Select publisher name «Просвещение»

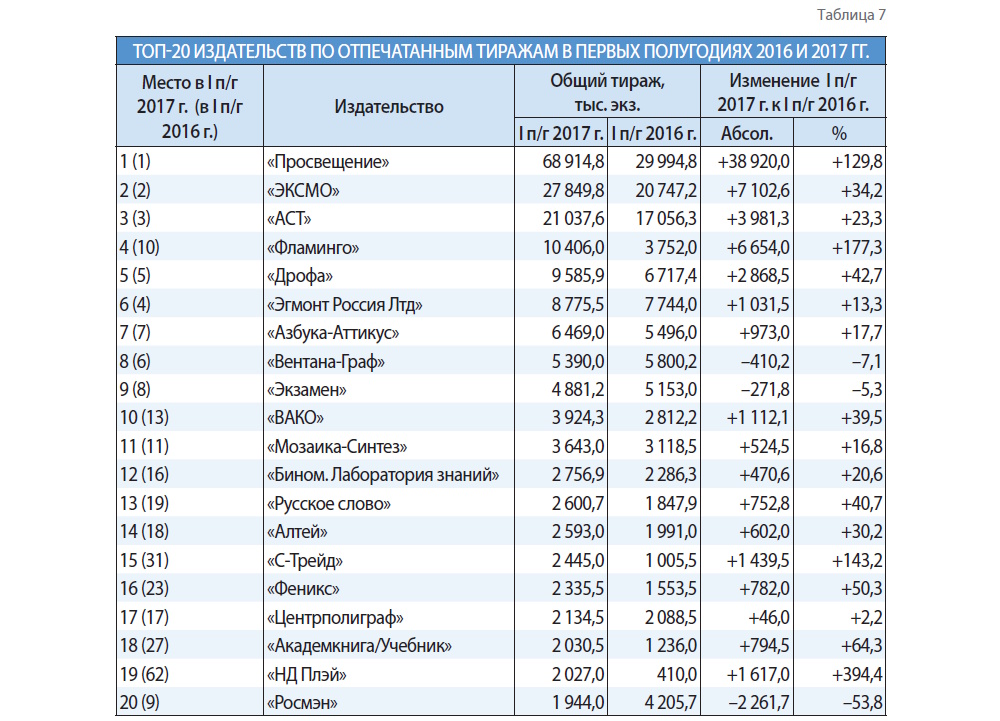point(328,162)
